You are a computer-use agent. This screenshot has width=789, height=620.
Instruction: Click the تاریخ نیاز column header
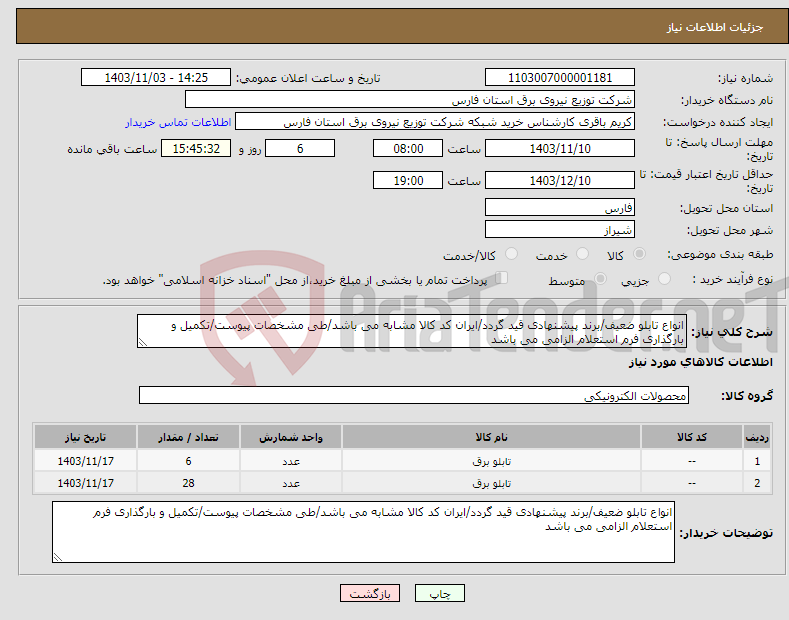(86, 437)
